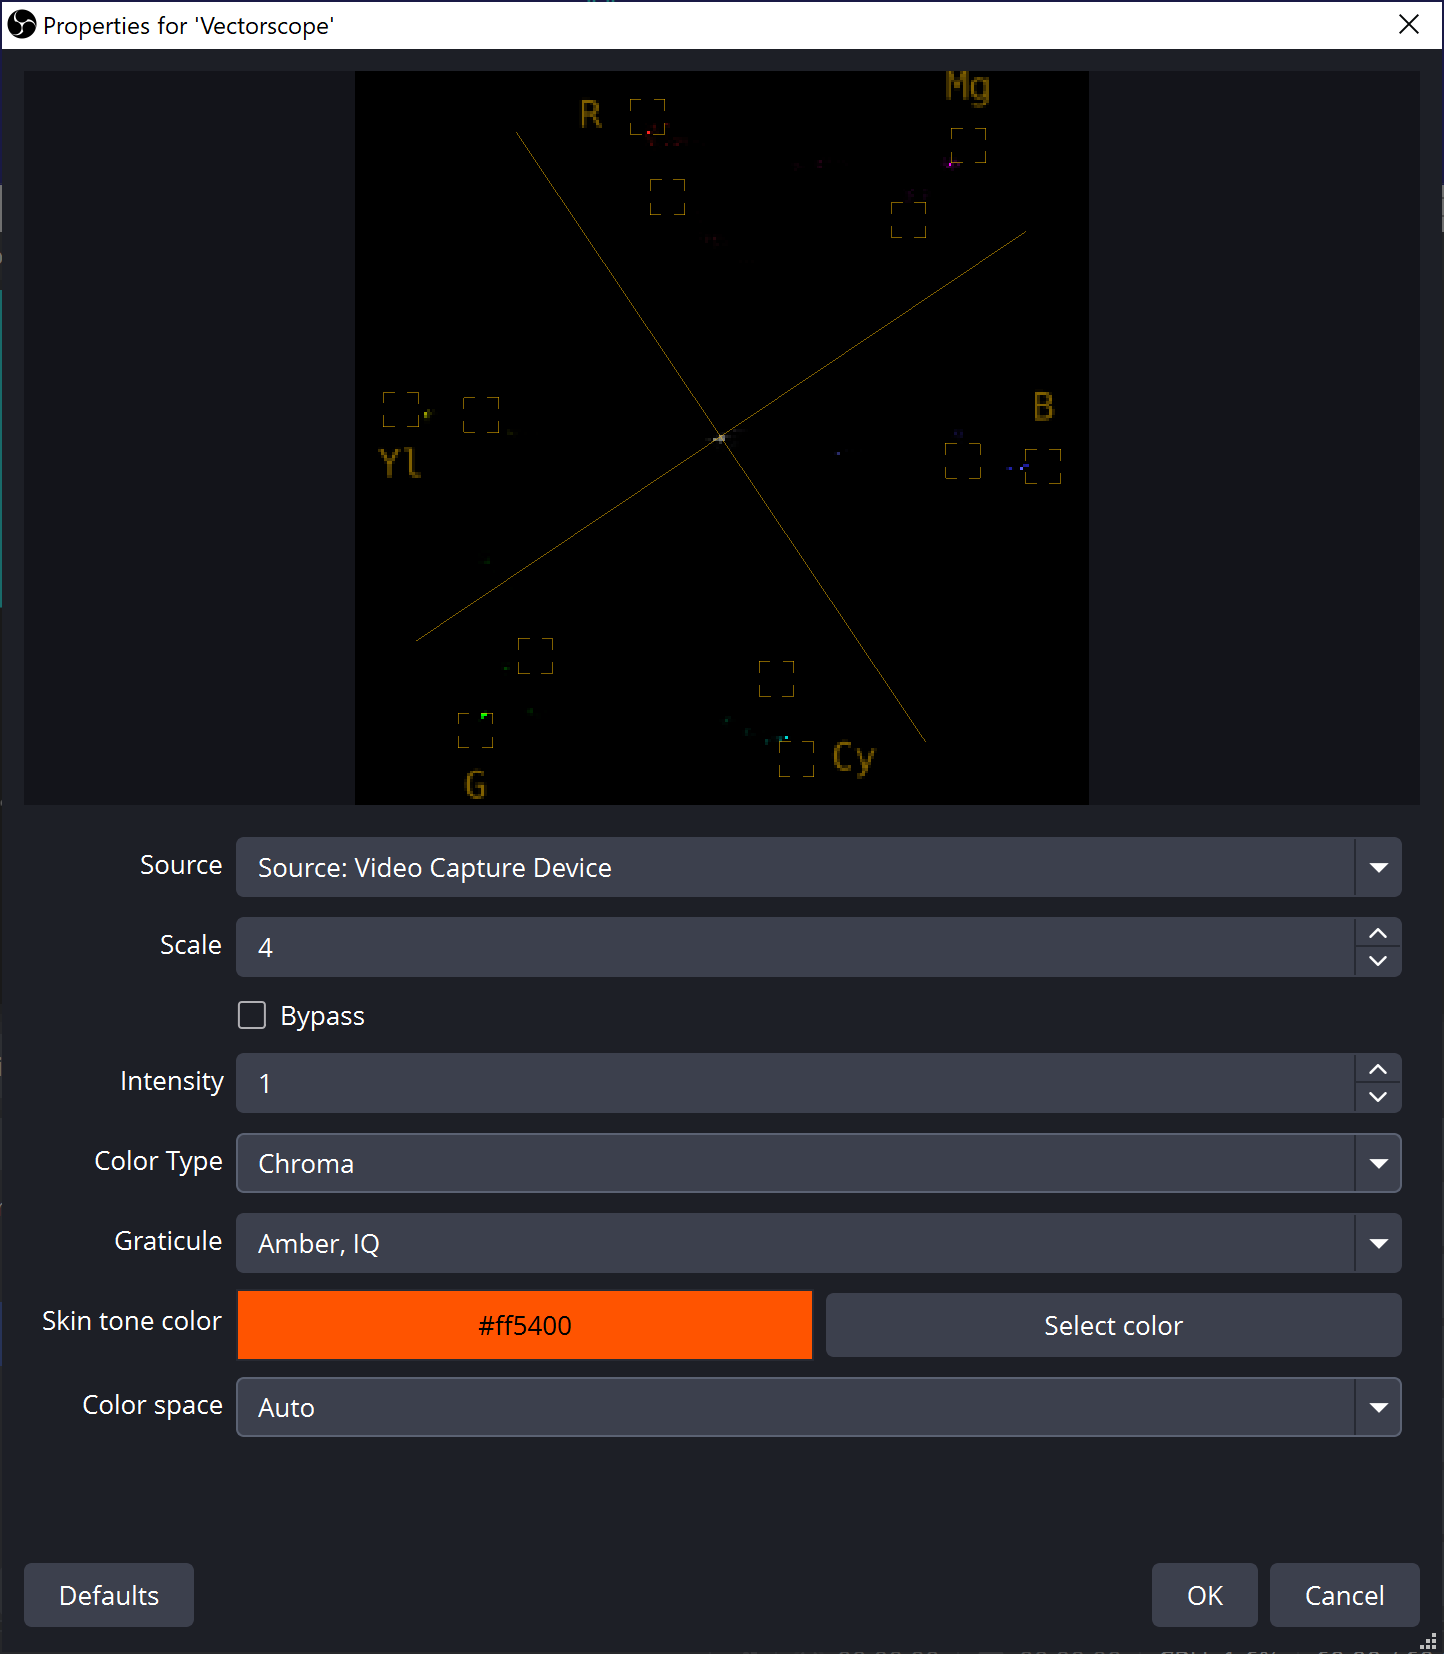Open the Graticule dropdown showing Amber, IQ
This screenshot has width=1444, height=1654.
tap(818, 1243)
